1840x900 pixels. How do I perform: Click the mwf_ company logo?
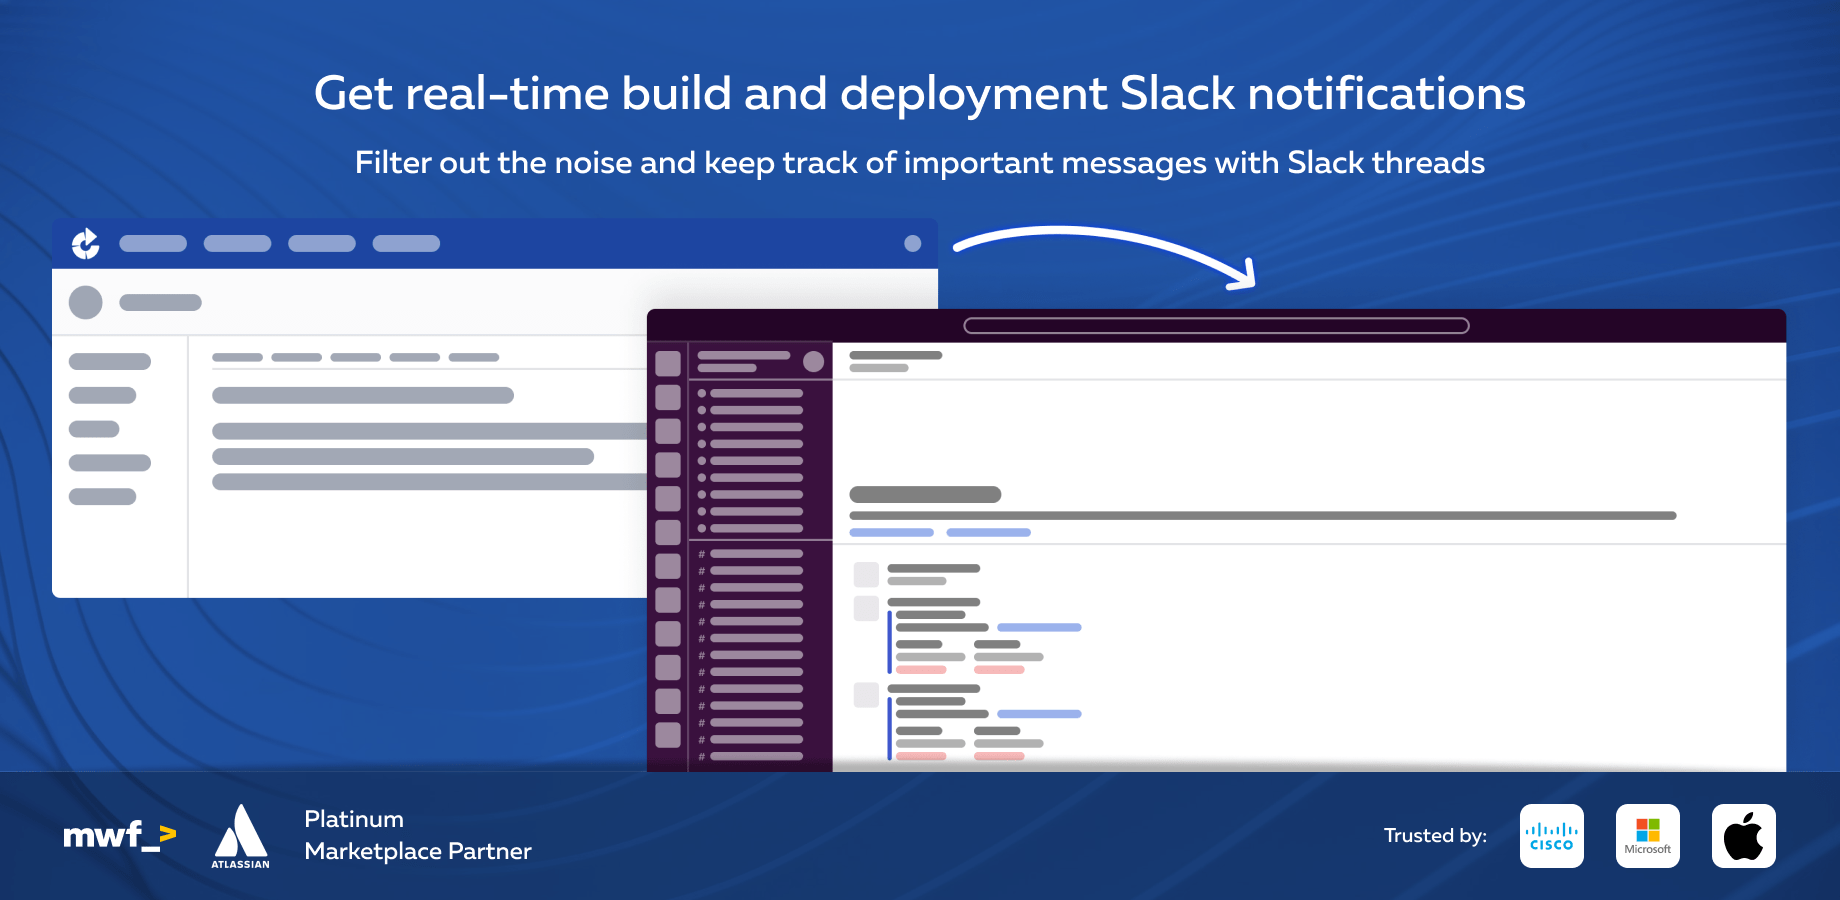coord(120,835)
